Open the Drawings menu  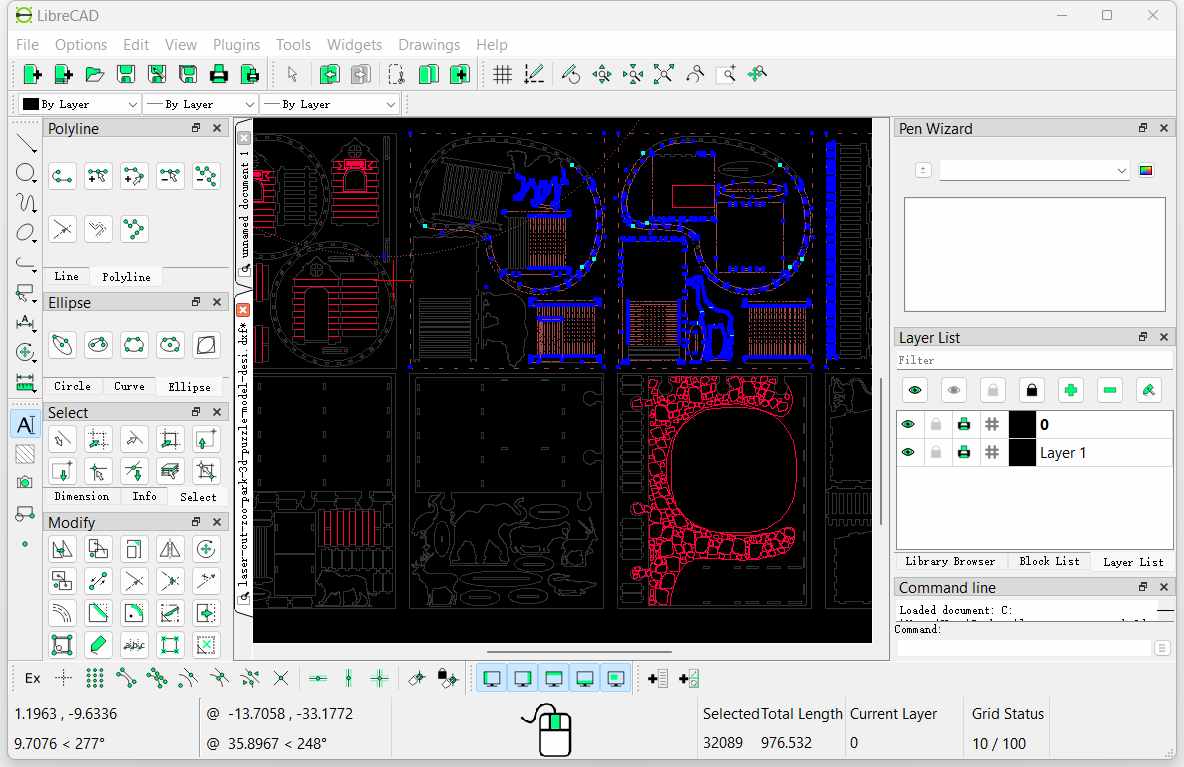(429, 45)
